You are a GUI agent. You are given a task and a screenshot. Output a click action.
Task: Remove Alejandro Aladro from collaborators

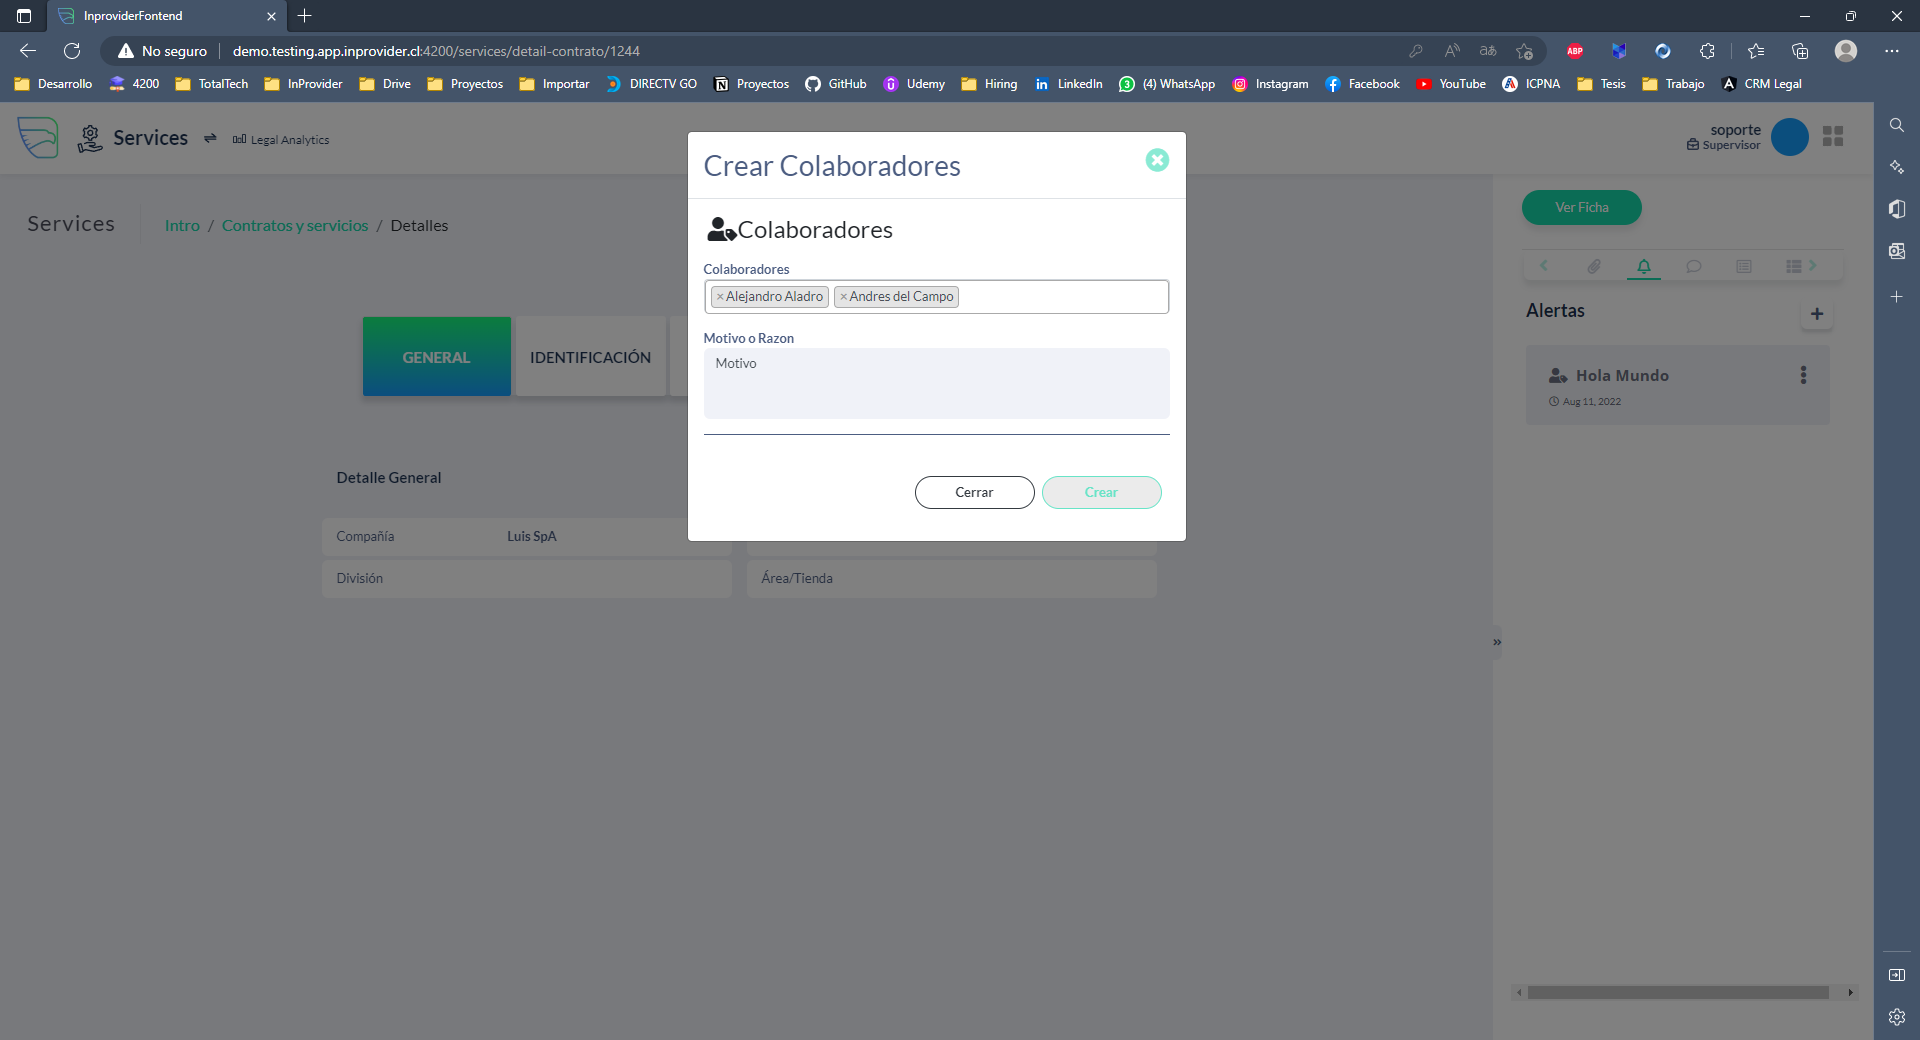point(719,297)
